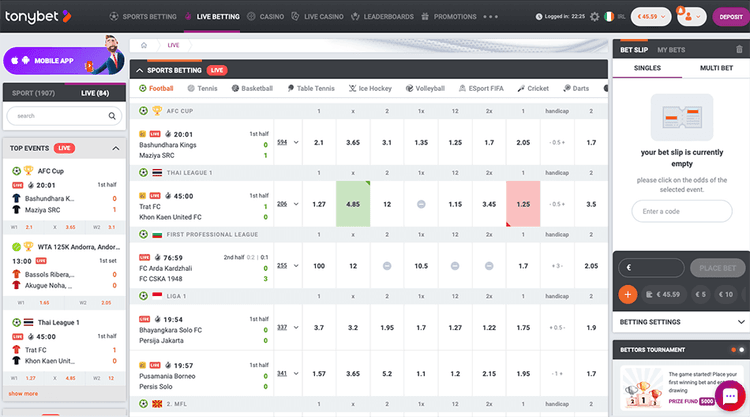Select the Volleyball sport filter

[x=425, y=88]
